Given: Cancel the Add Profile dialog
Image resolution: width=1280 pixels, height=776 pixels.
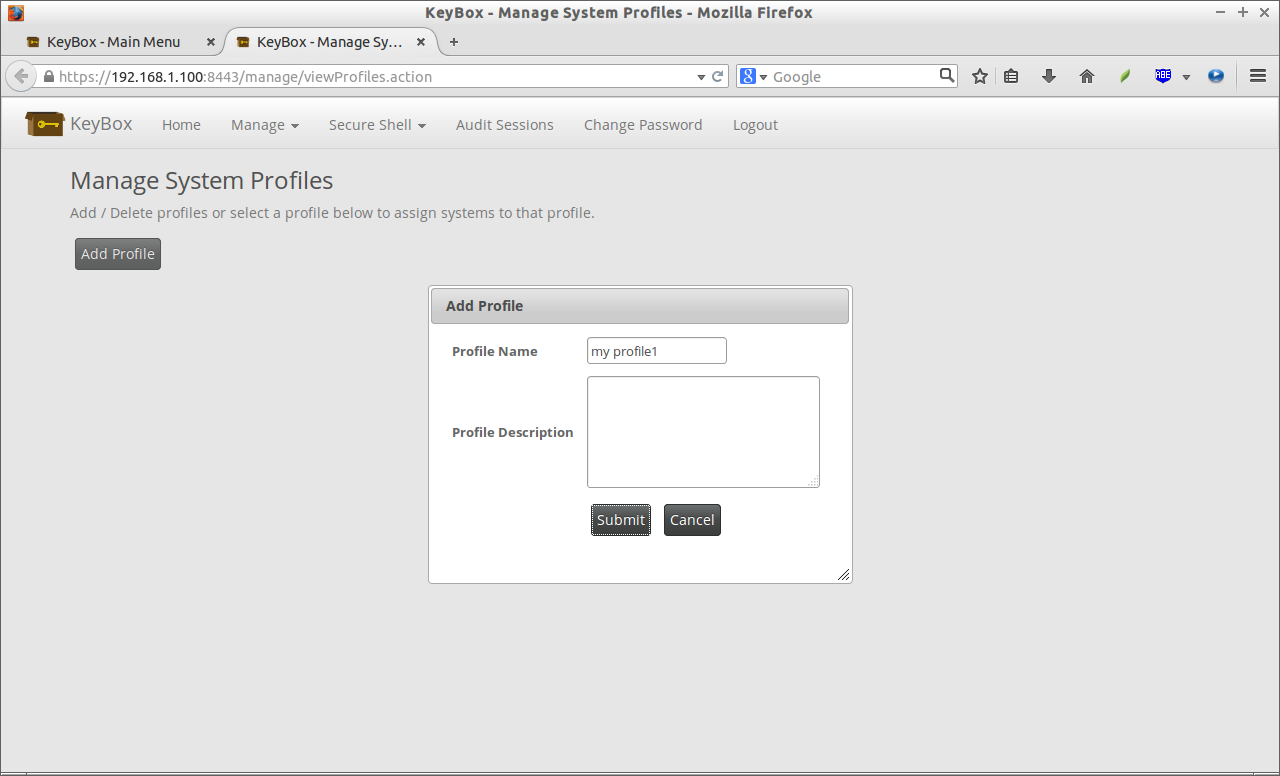Looking at the screenshot, I should [x=692, y=520].
